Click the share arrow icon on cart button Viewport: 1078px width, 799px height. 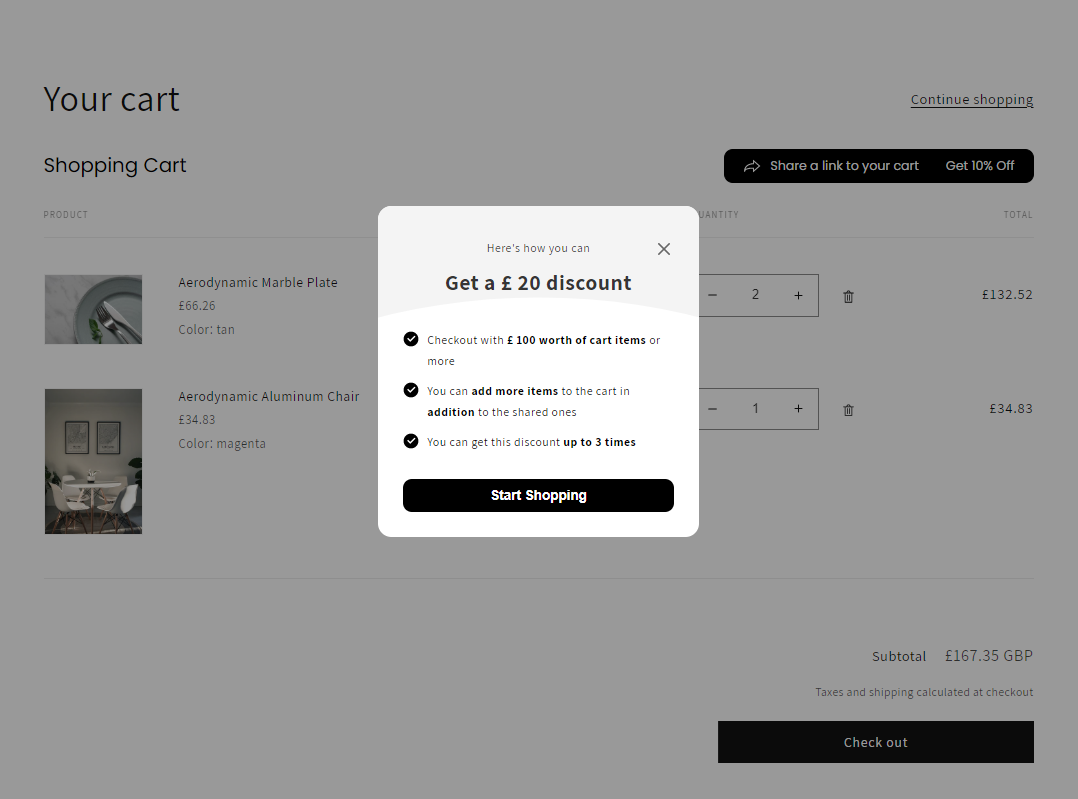click(754, 166)
